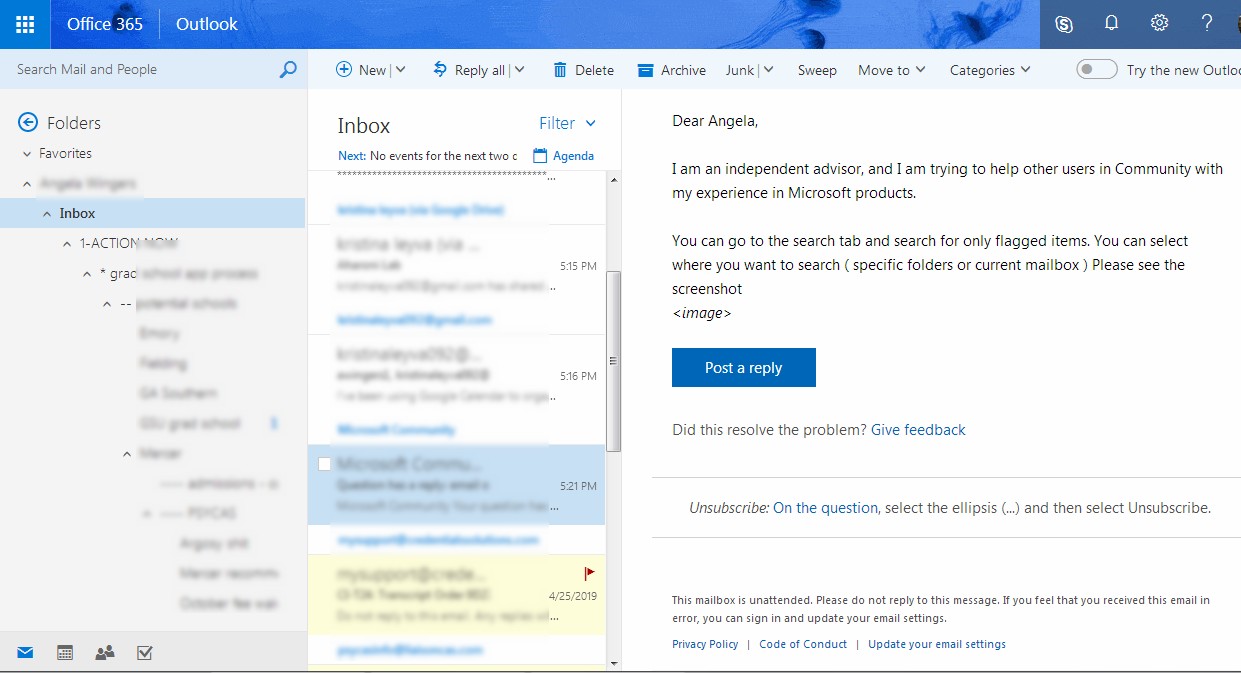Click the Agenda calendar icon

pos(540,155)
